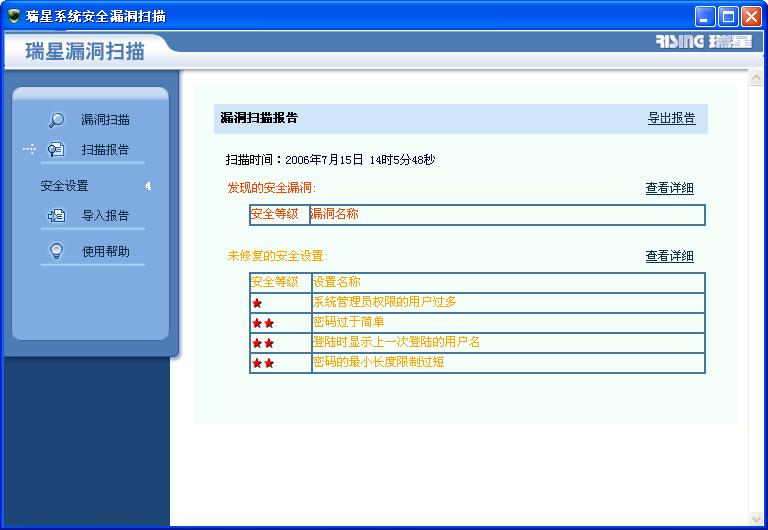Click 查看详细 next to 发现的安全漏洞

669,188
